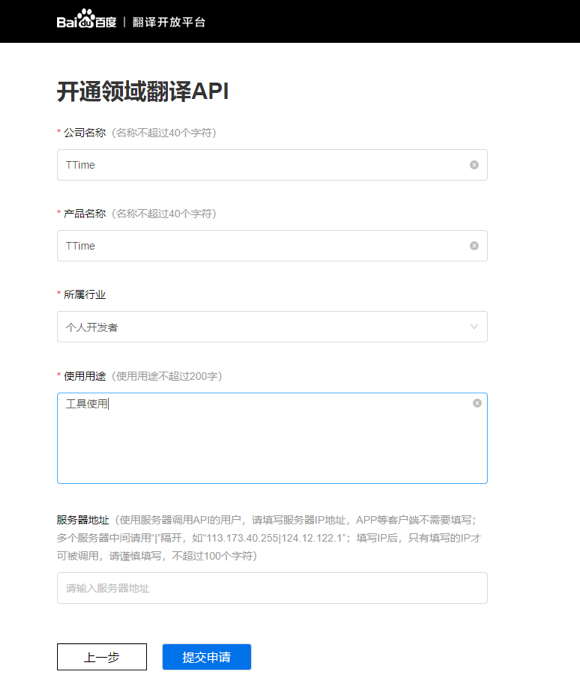Click the Baidu logo in header
The width and height of the screenshot is (580, 681).
tap(86, 20)
